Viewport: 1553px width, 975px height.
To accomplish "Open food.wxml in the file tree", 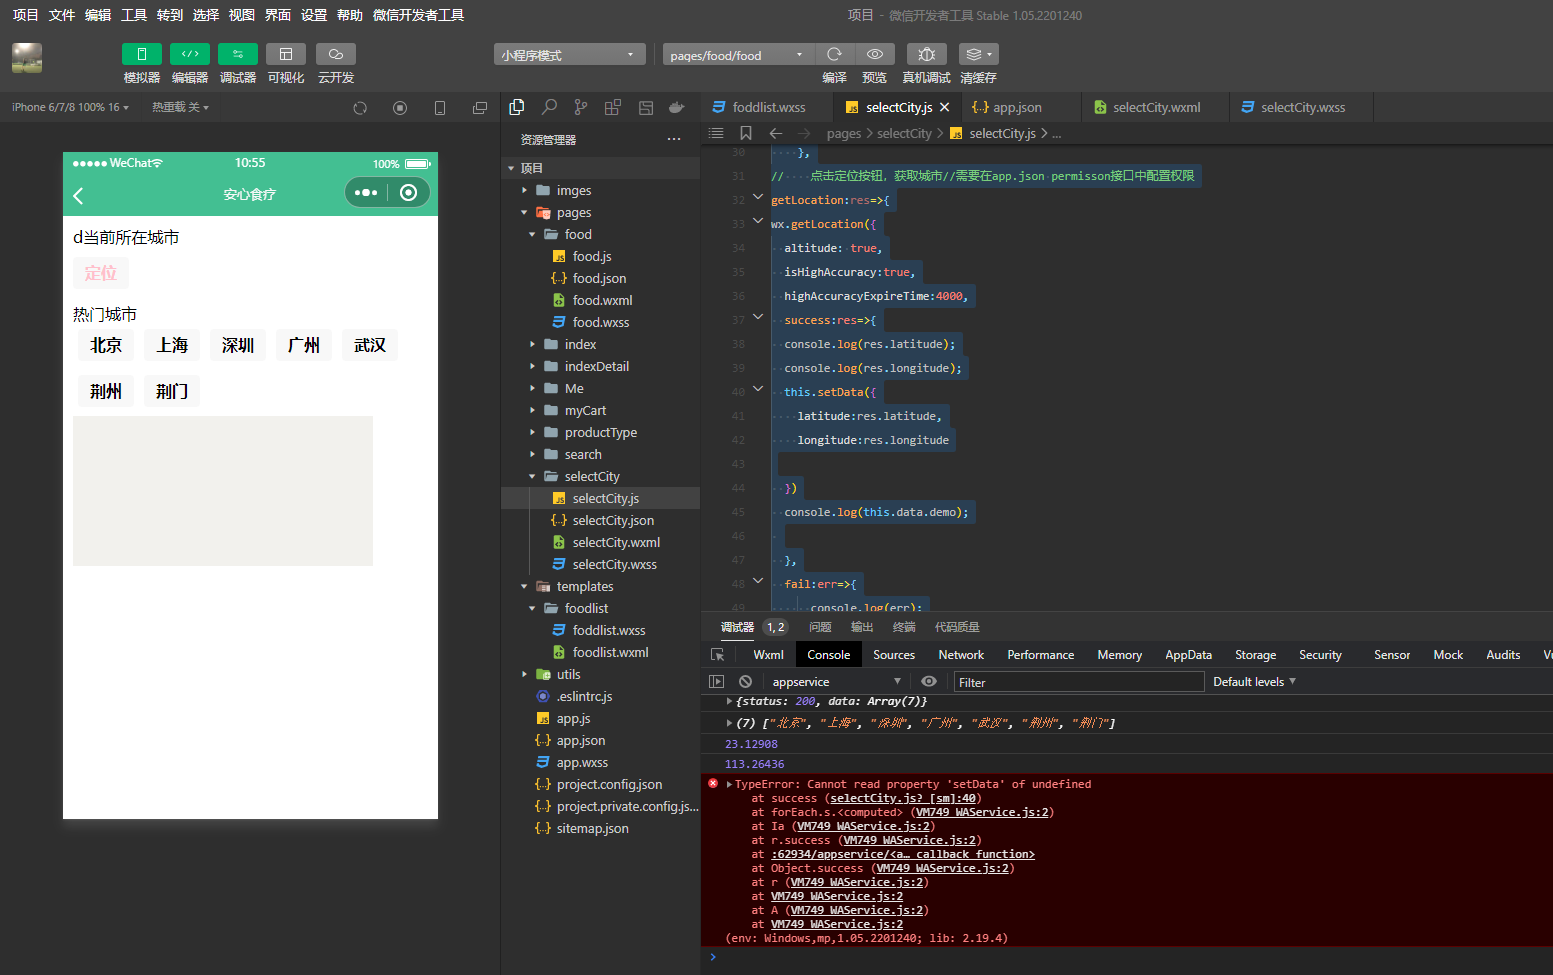I will (x=601, y=300).
